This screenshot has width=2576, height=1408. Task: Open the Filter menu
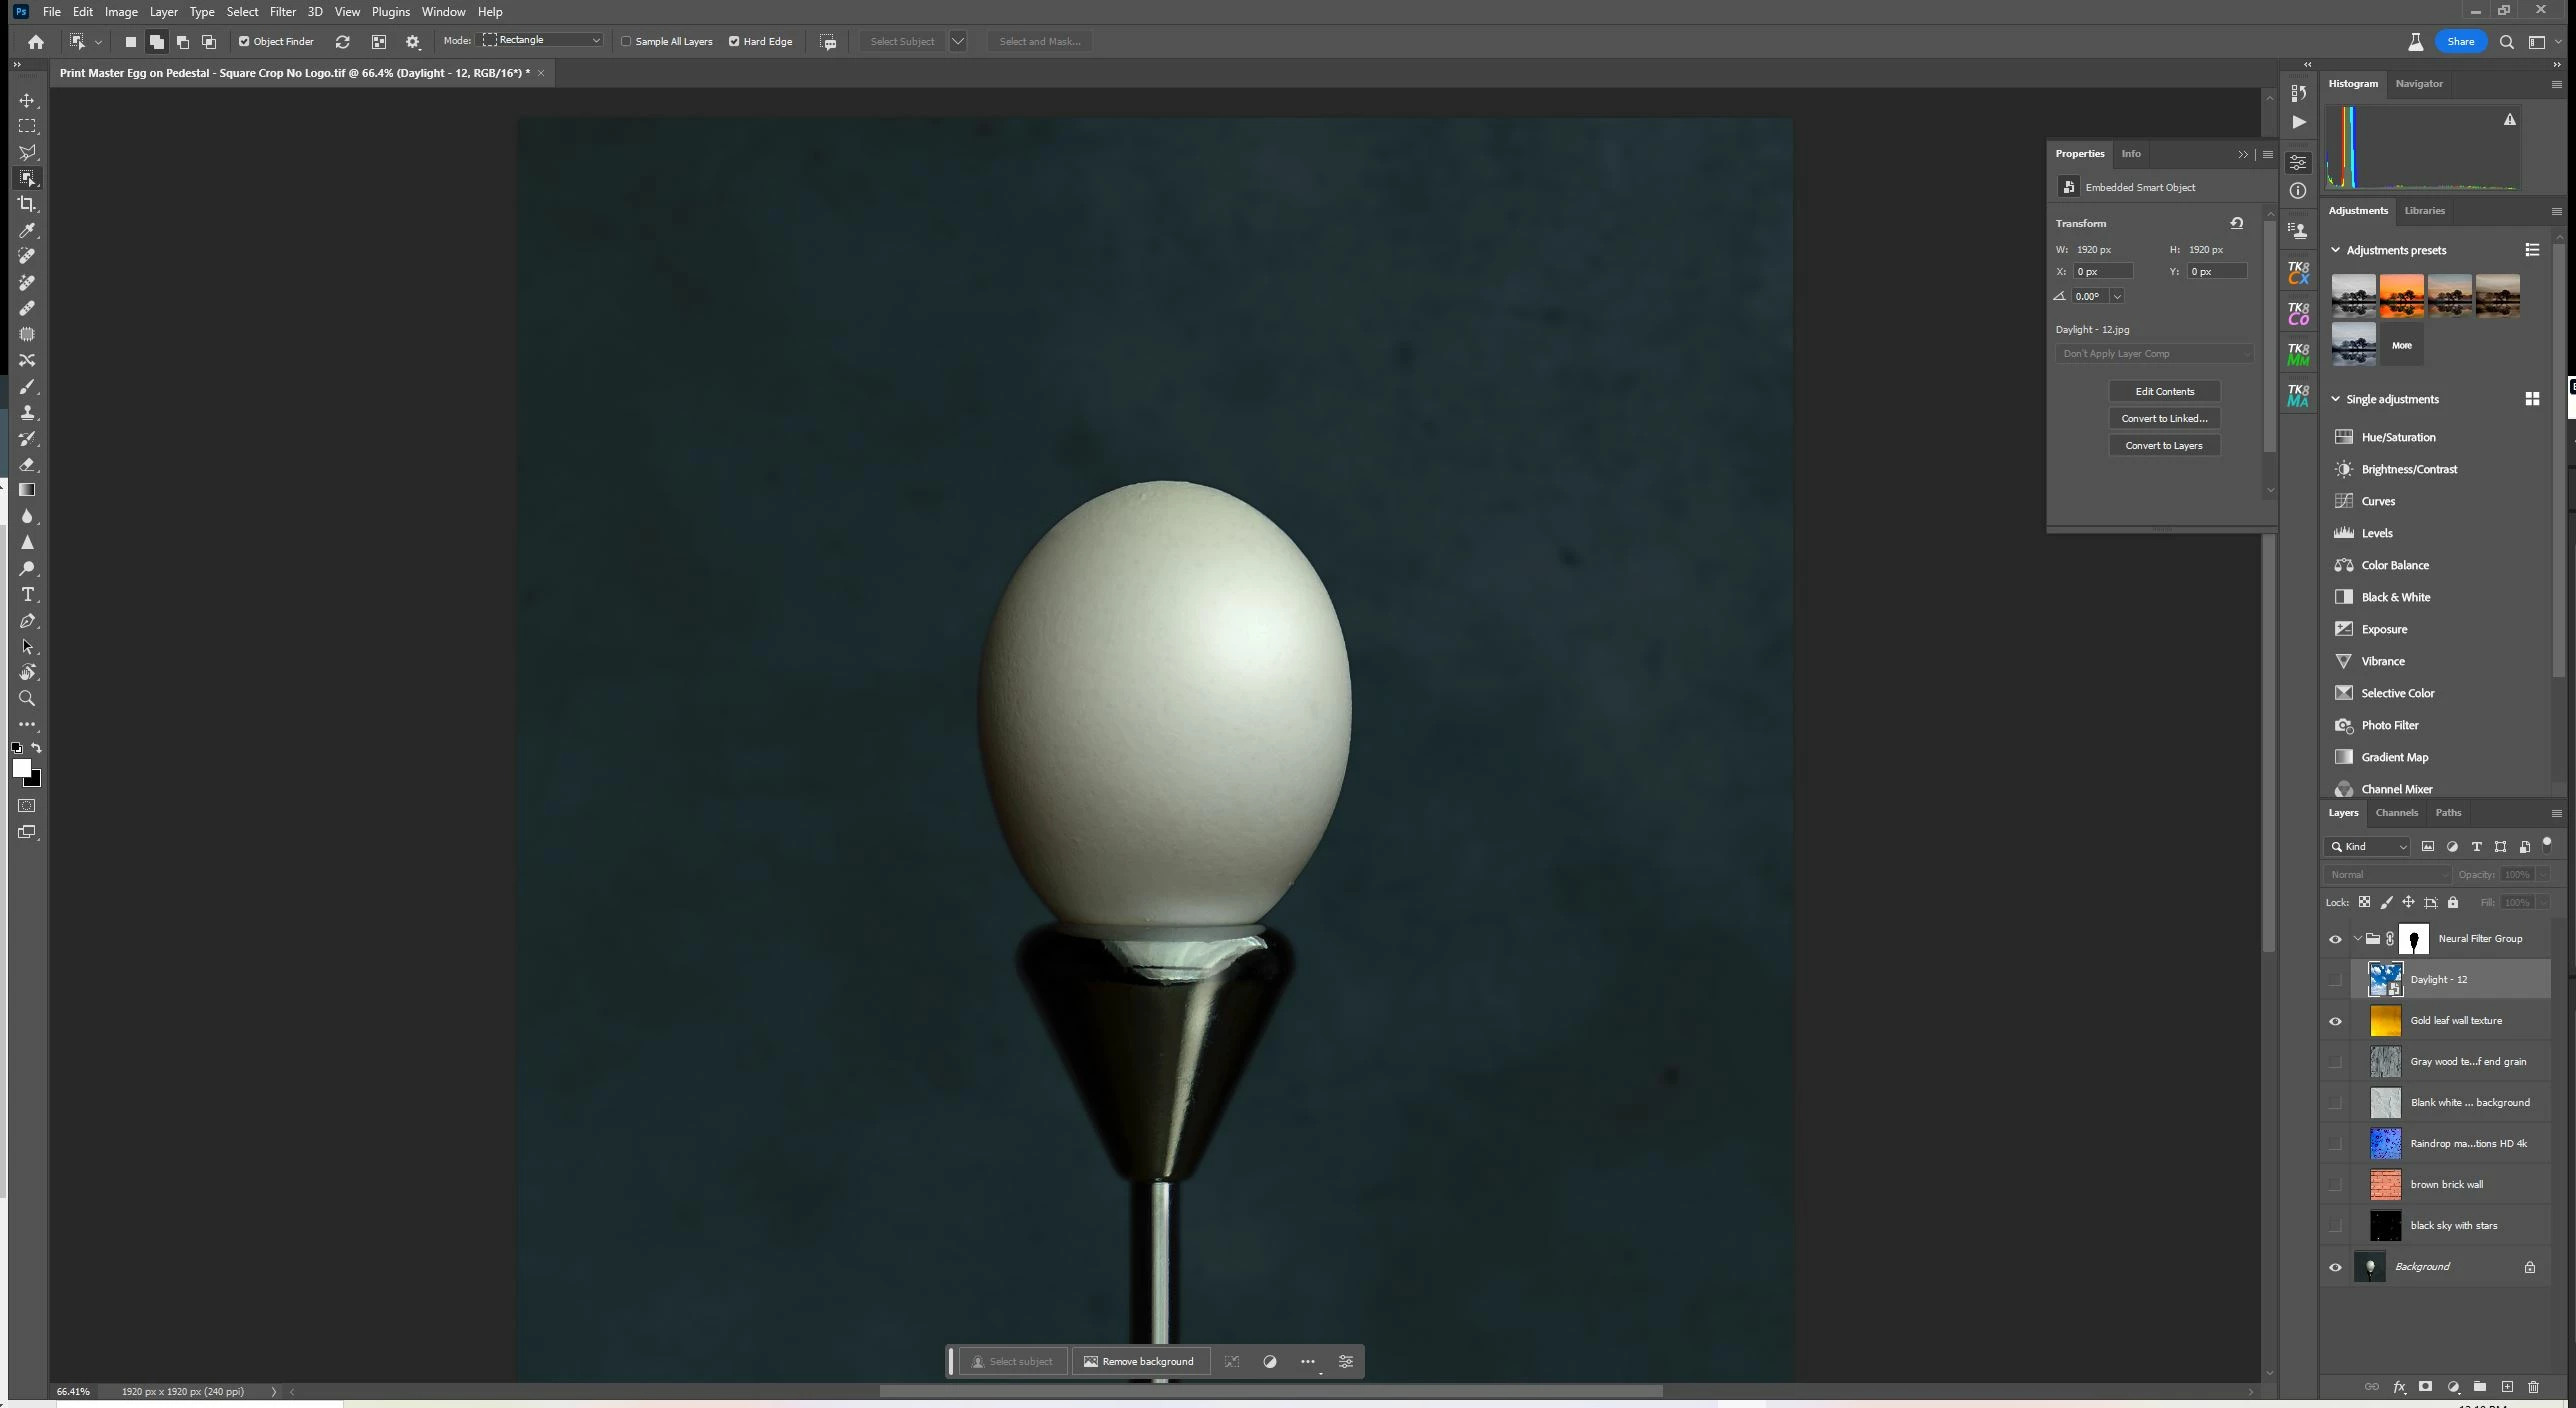[282, 12]
